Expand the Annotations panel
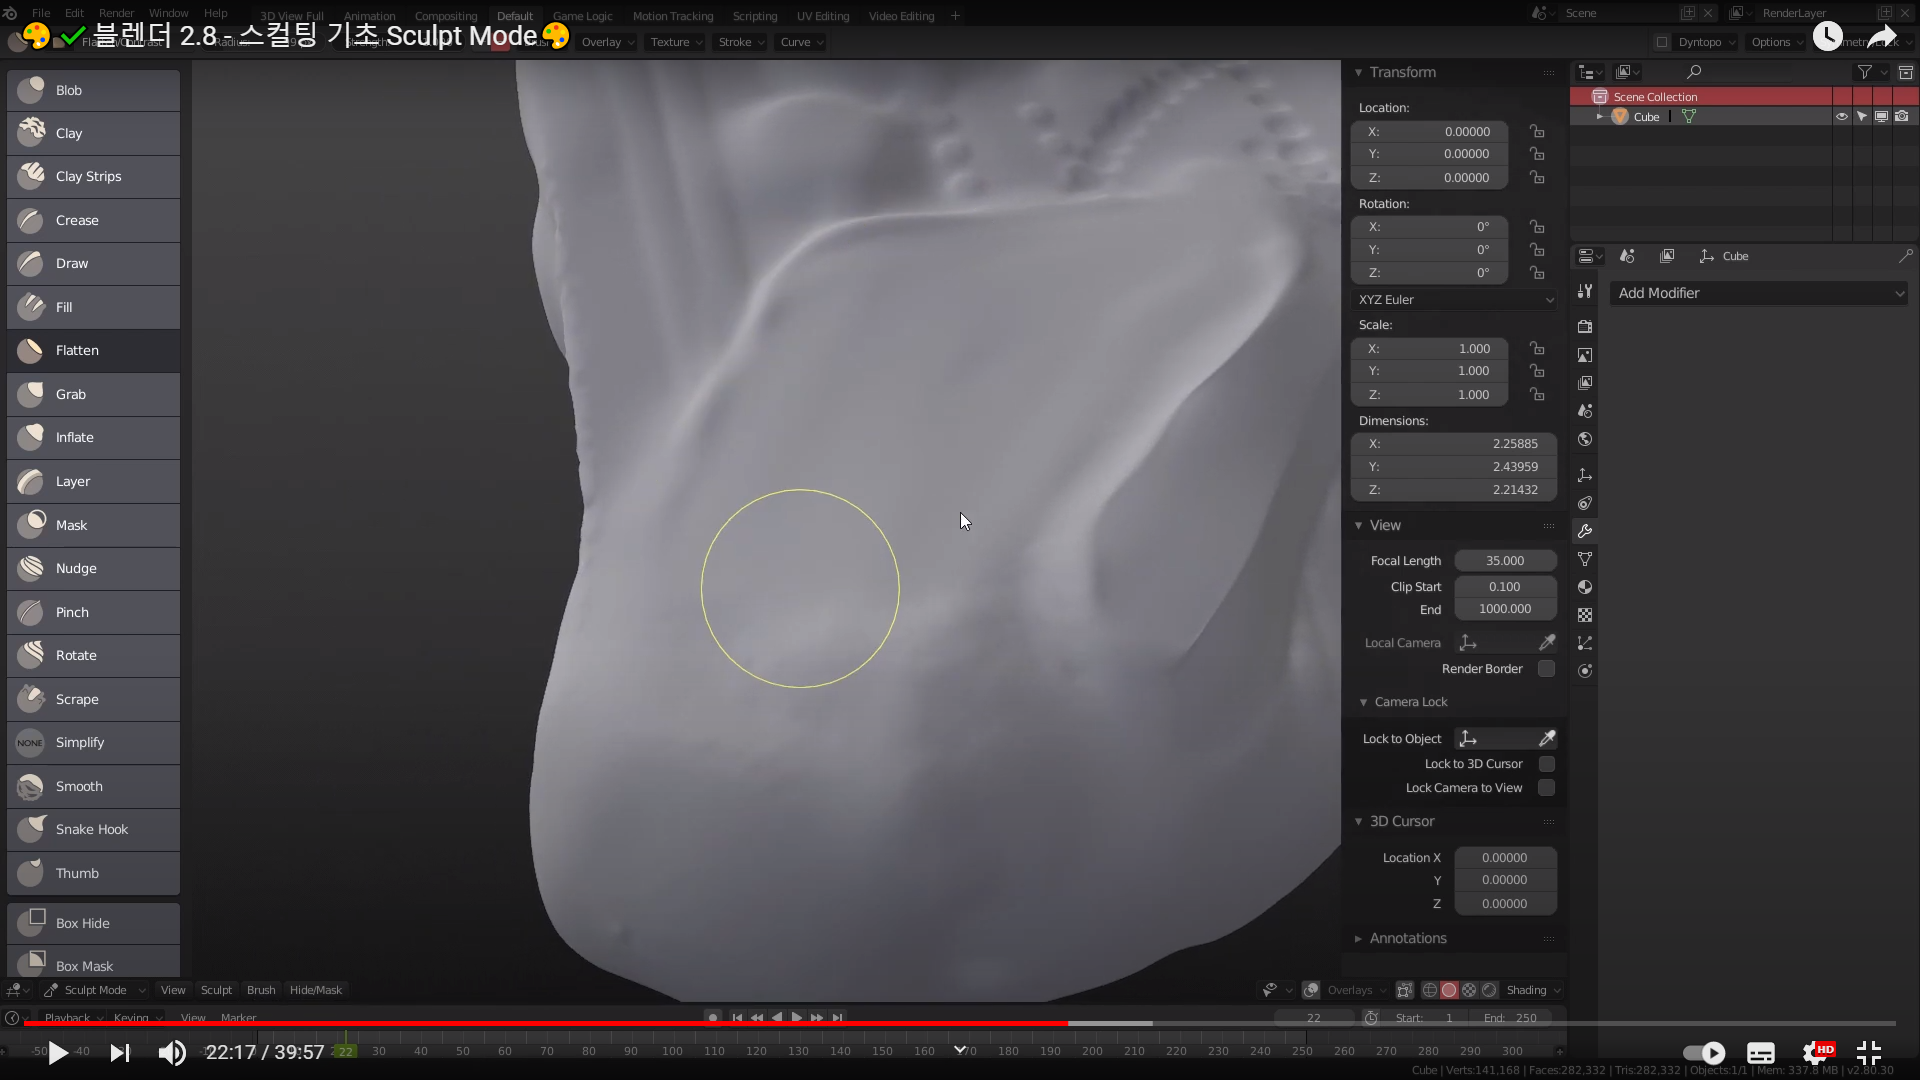The image size is (1920, 1080). (1407, 938)
